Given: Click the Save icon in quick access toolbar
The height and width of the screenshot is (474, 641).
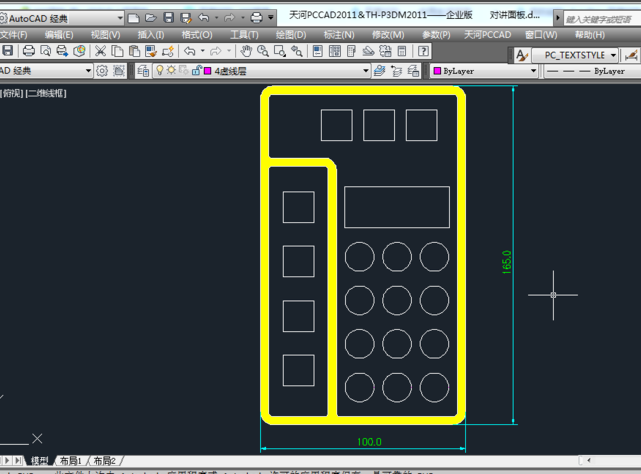Looking at the screenshot, I should tap(169, 18).
